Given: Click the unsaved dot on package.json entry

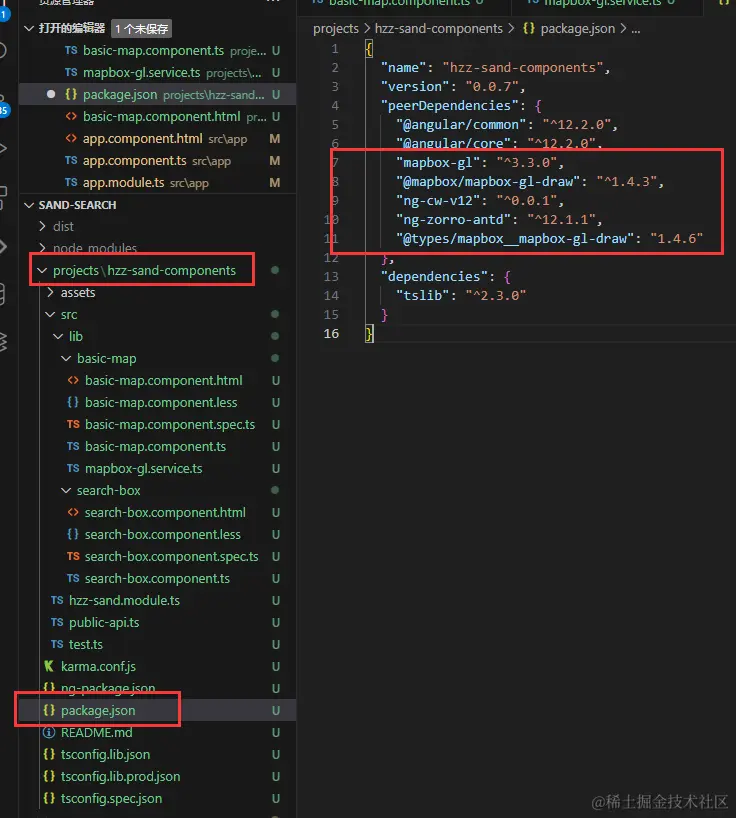Looking at the screenshot, I should 51,94.
